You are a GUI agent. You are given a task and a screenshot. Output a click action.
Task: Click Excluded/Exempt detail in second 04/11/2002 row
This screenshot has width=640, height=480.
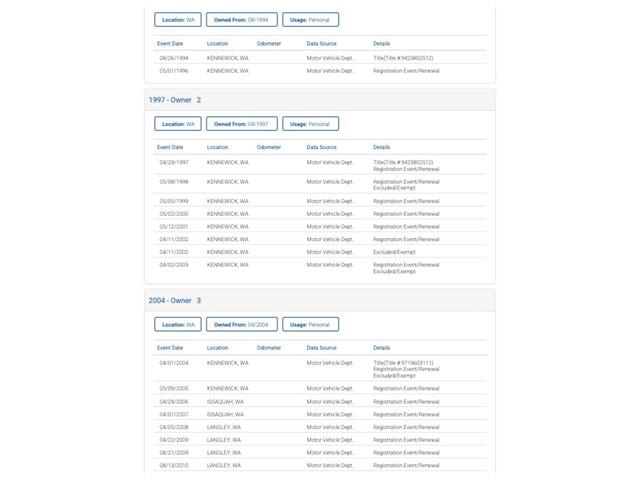394,252
